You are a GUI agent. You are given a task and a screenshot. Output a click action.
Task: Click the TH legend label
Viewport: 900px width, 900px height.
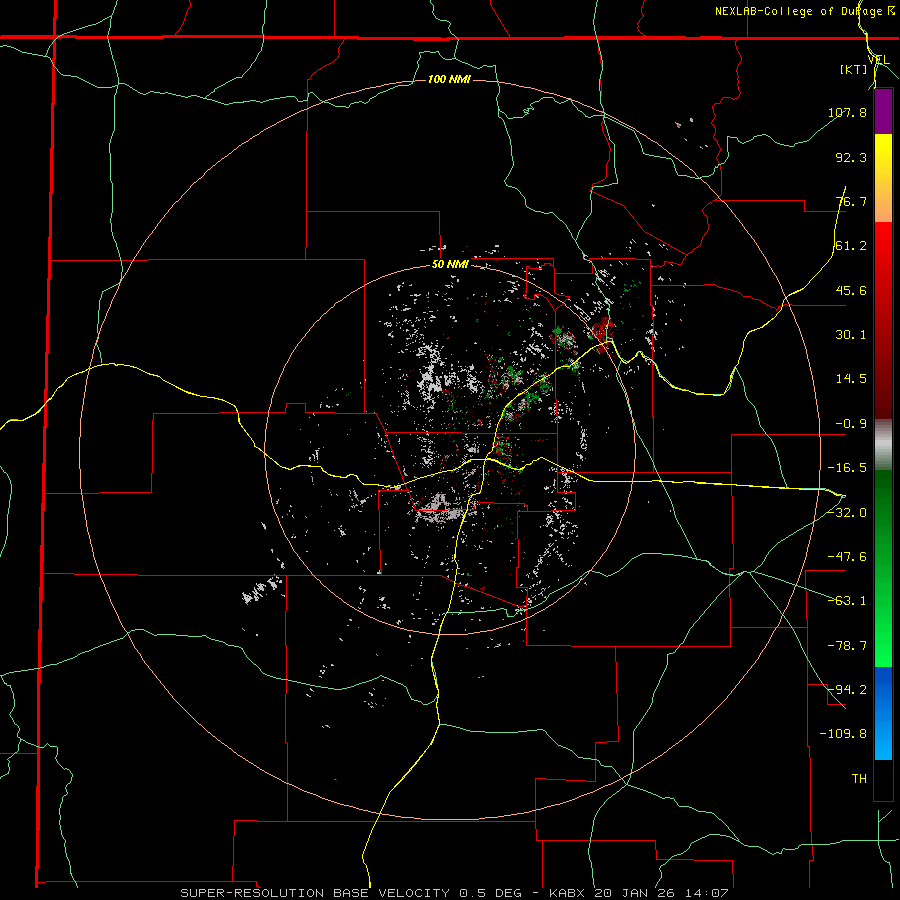click(x=859, y=779)
